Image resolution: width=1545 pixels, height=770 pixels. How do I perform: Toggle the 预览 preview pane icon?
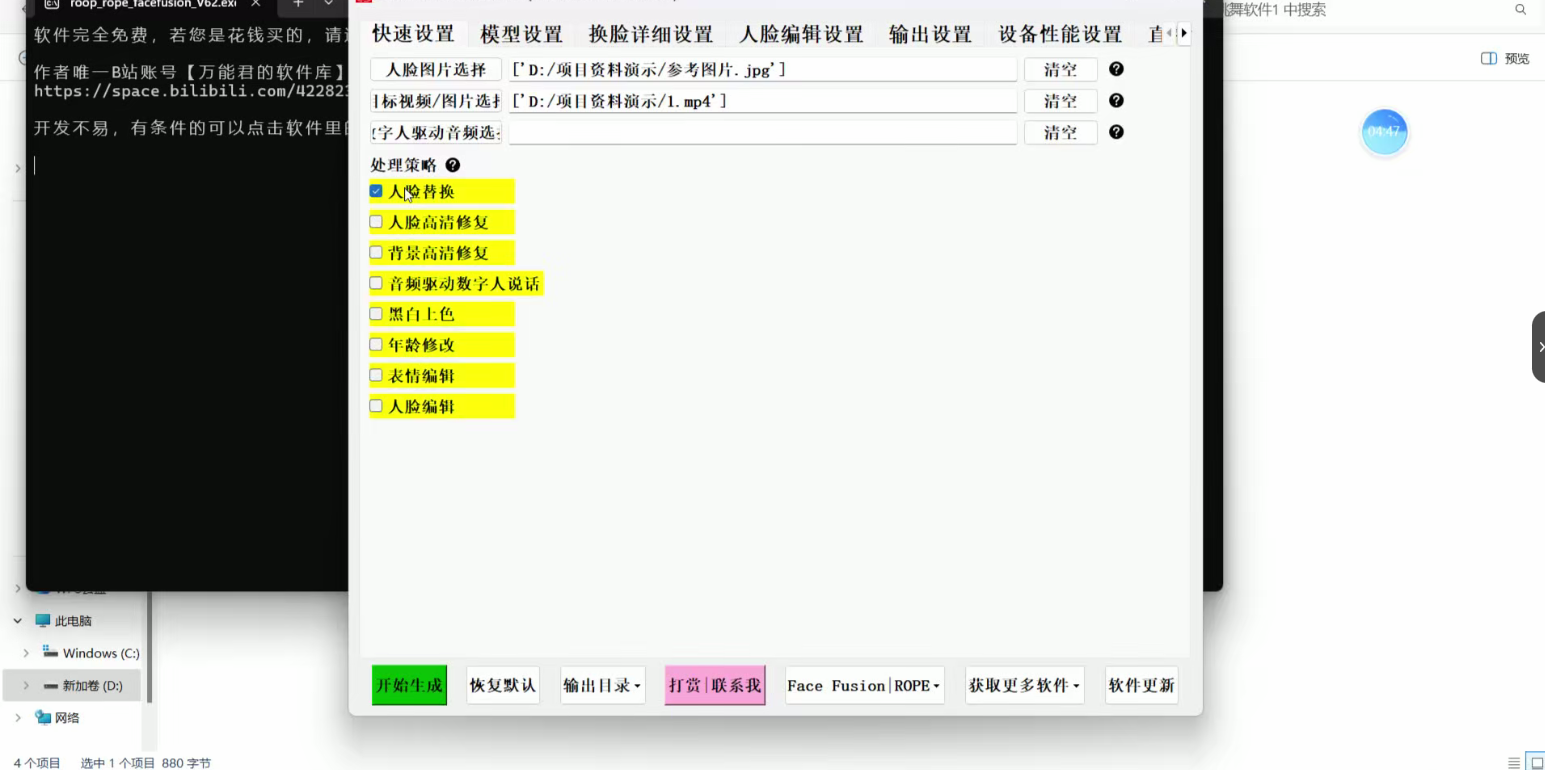coord(1488,59)
